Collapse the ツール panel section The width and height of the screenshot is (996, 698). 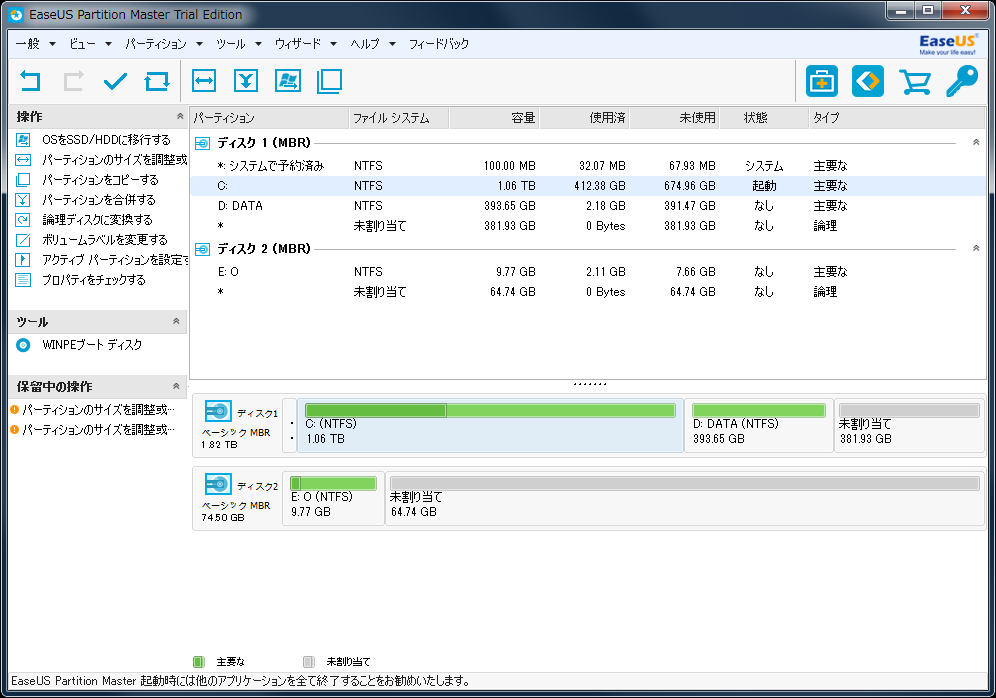click(x=176, y=321)
